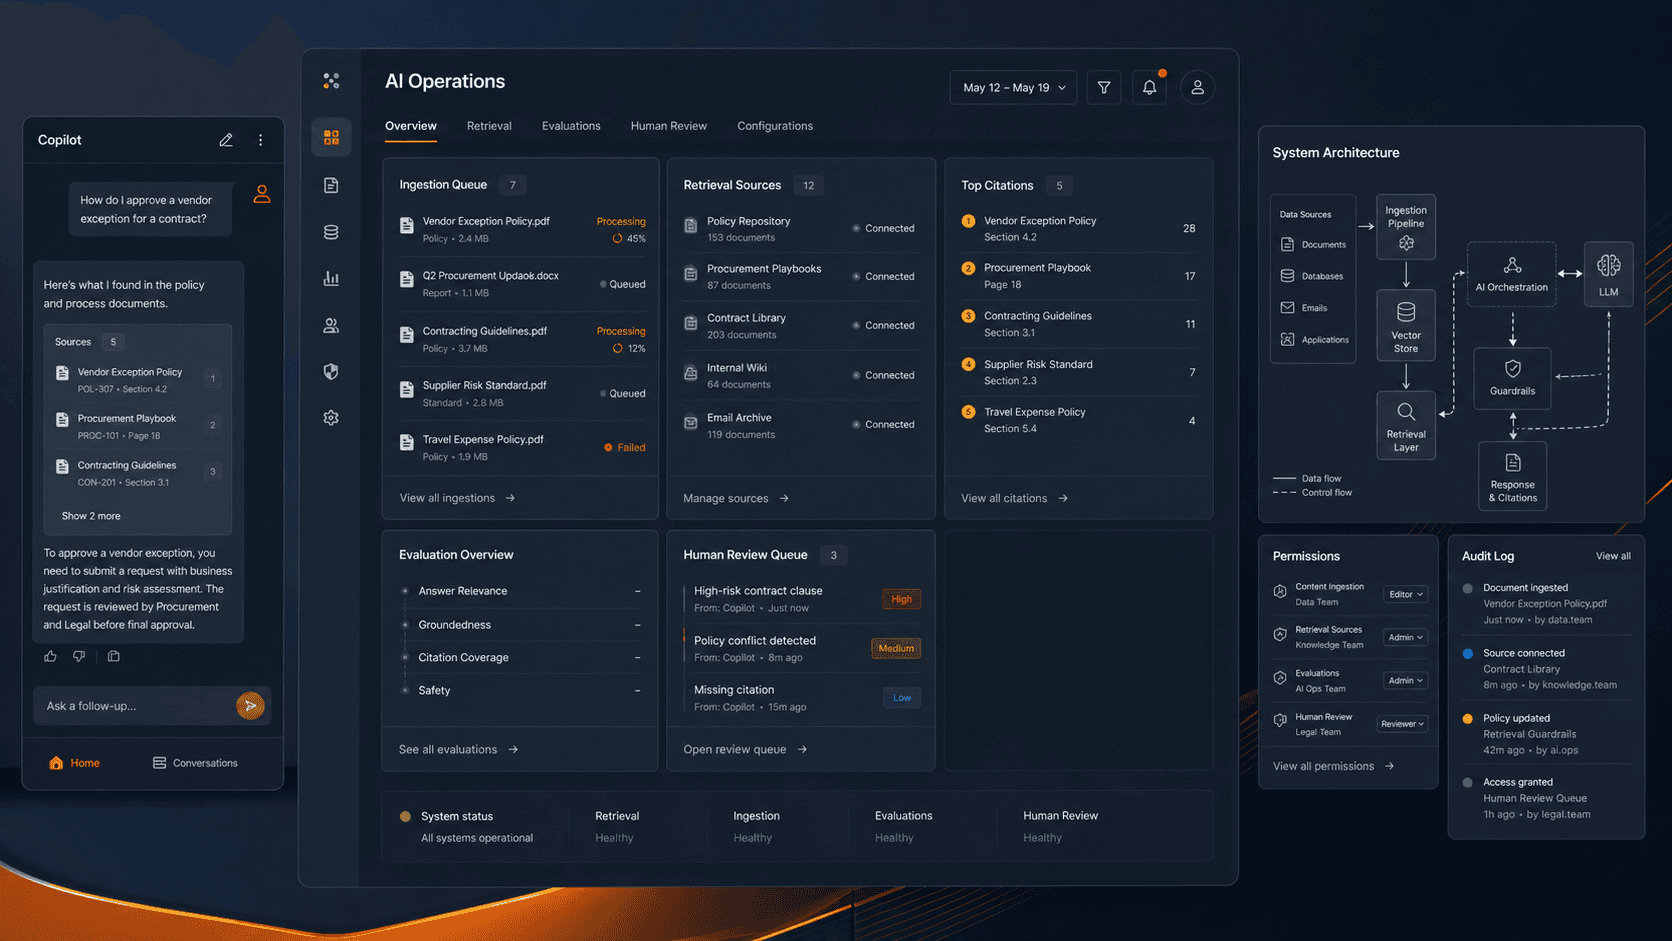Viewport: 1672px width, 941px height.
Task: Click the High priority badge
Action: pyautogui.click(x=901, y=599)
